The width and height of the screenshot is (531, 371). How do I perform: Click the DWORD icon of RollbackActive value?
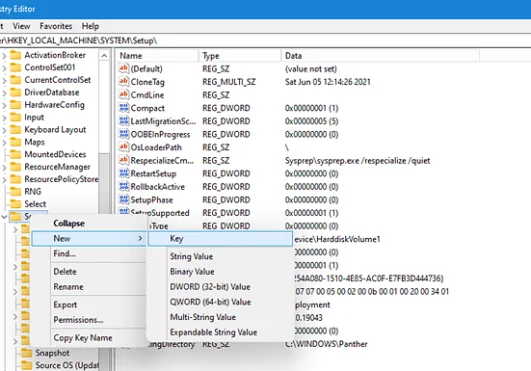(x=124, y=187)
